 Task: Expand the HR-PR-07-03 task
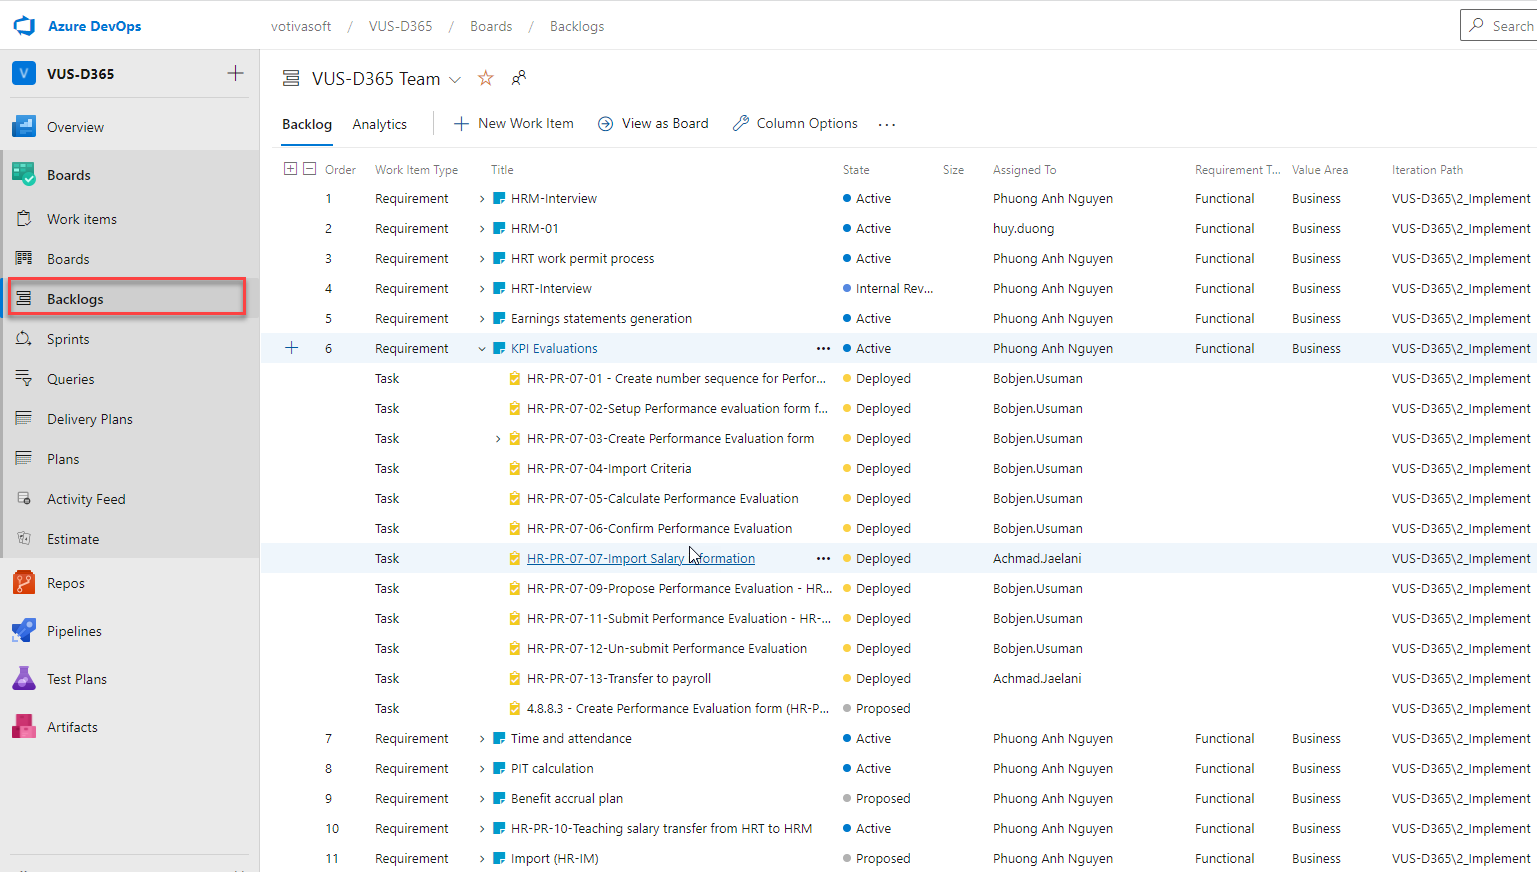(498, 439)
